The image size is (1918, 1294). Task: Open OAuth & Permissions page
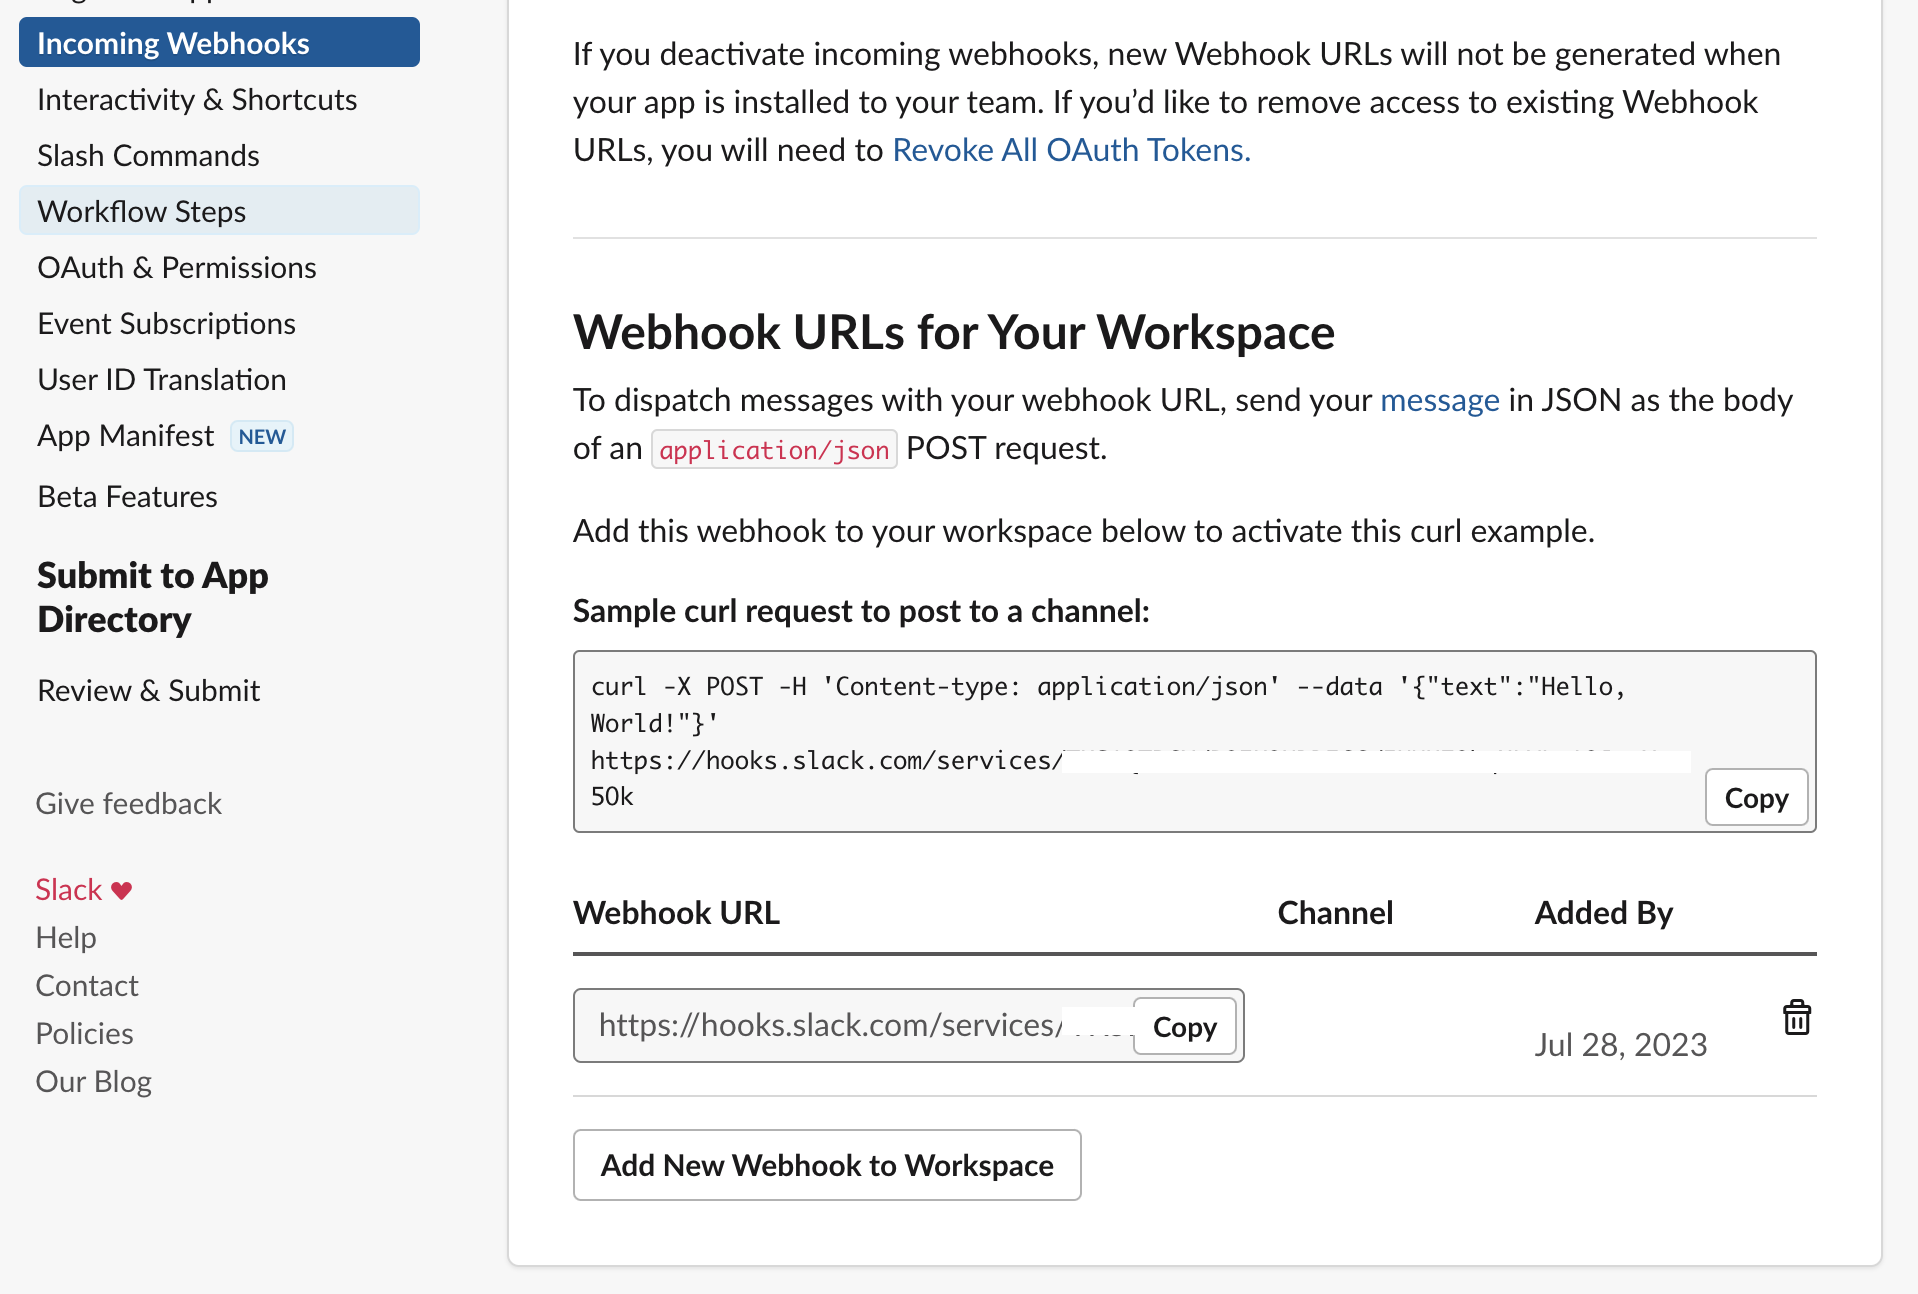177,268
